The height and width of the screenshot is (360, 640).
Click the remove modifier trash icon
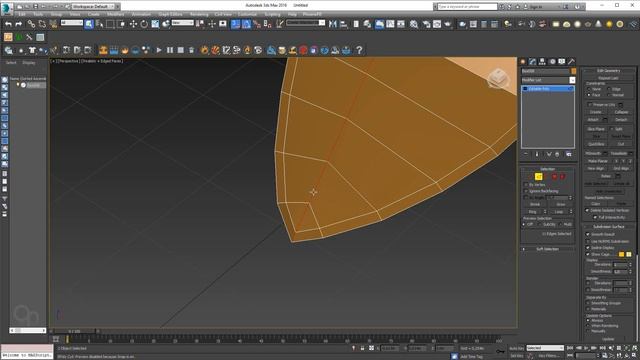coord(557,154)
